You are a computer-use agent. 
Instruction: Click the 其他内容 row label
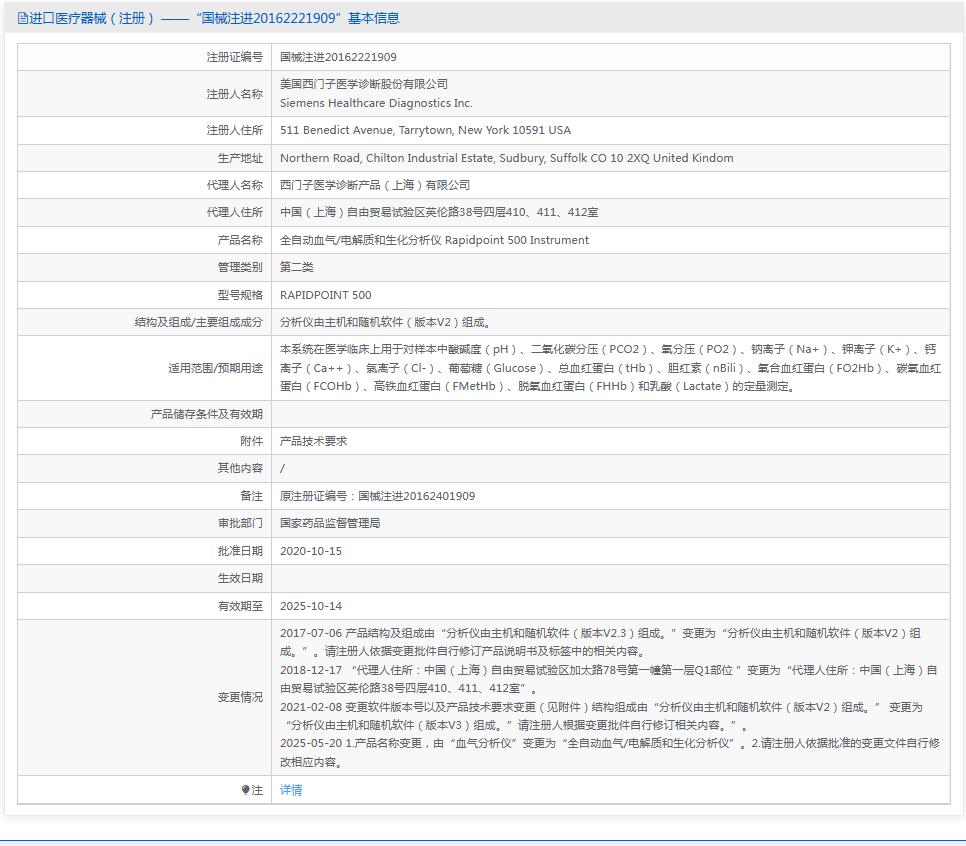click(x=240, y=468)
